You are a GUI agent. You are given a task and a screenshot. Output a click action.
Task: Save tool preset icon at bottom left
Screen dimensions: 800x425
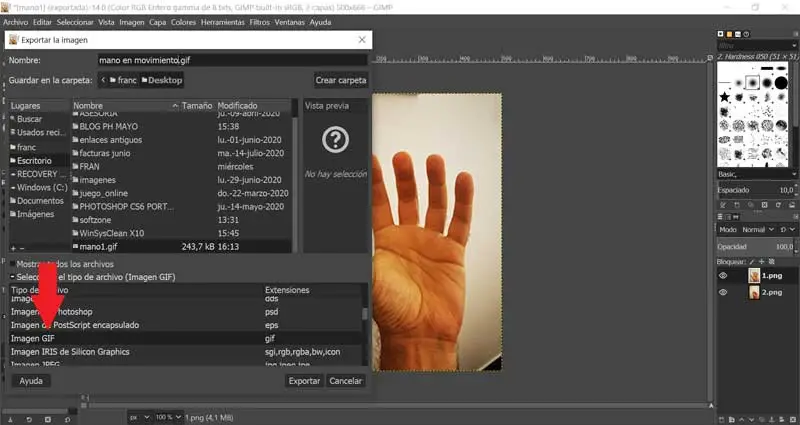point(10,419)
